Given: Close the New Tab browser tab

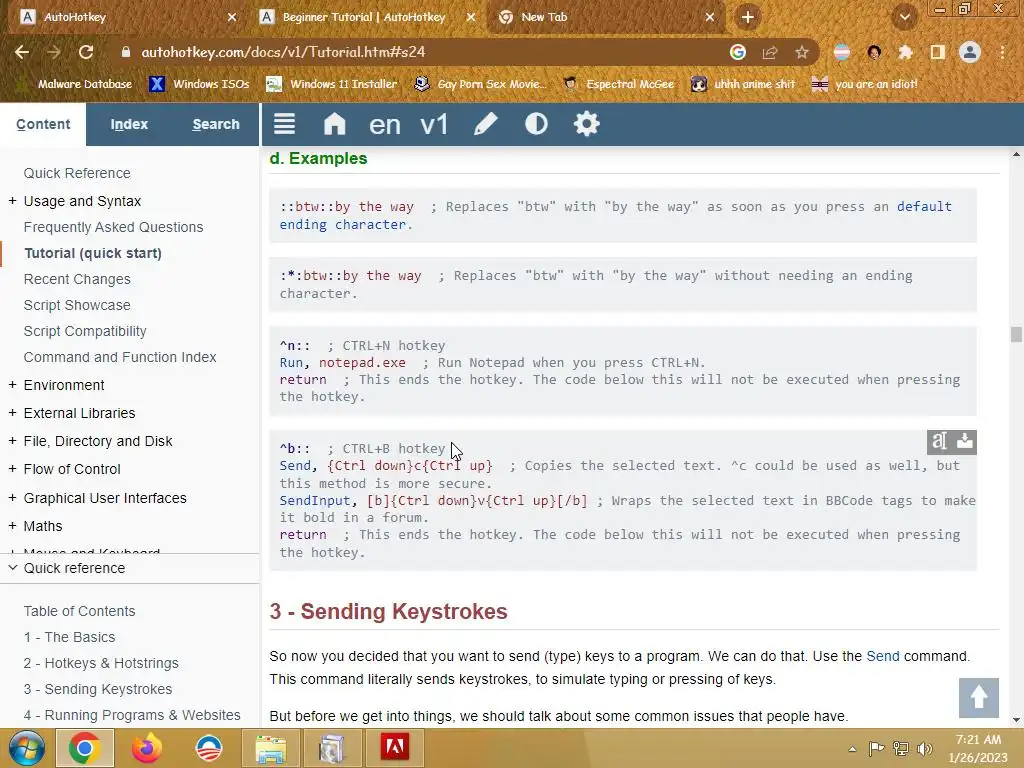Looking at the screenshot, I should [710, 17].
